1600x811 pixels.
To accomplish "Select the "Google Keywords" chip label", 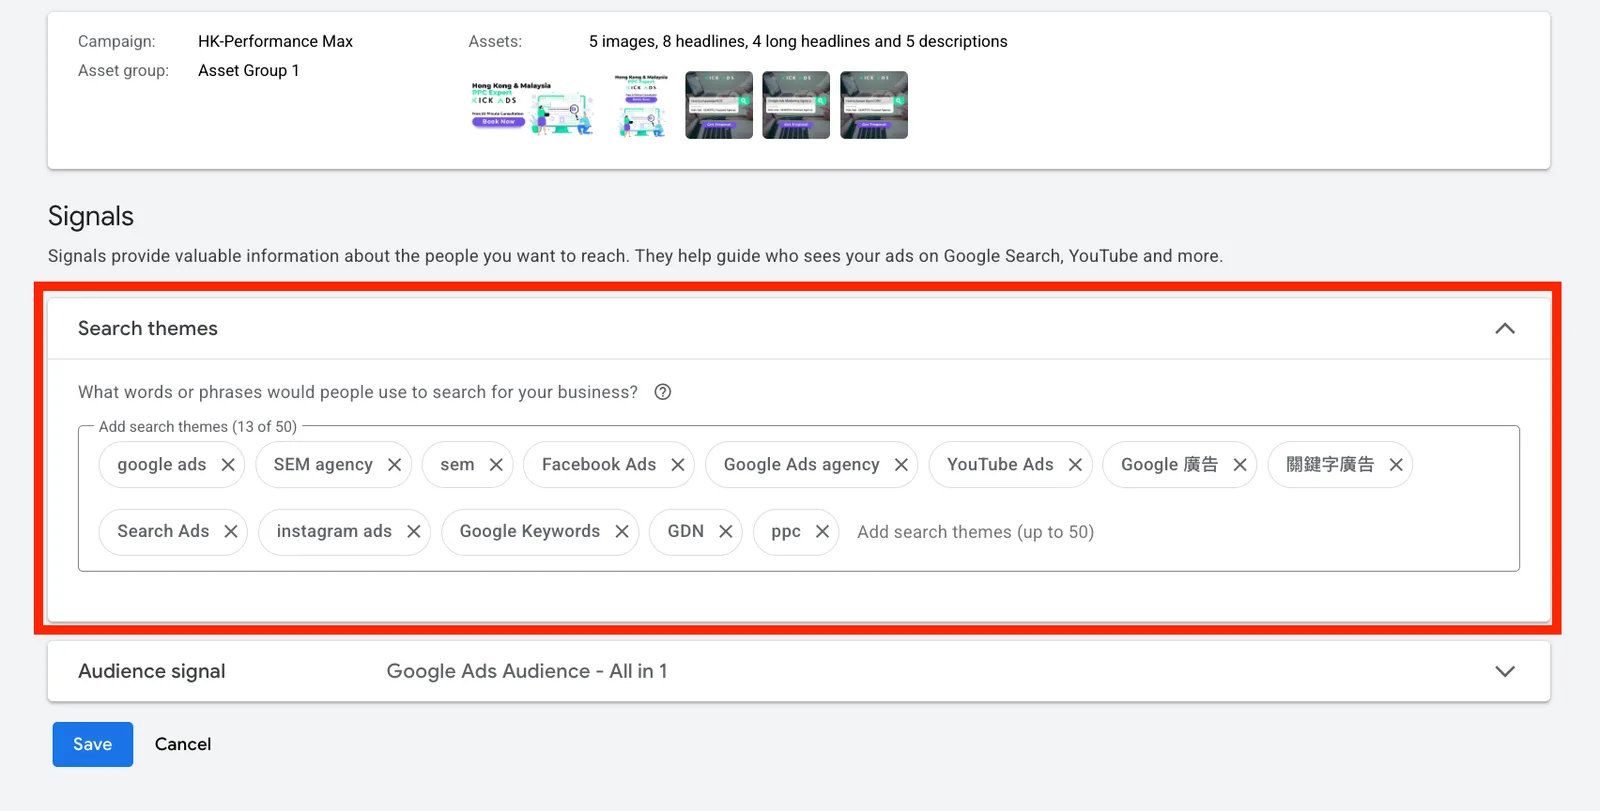I will coord(530,532).
